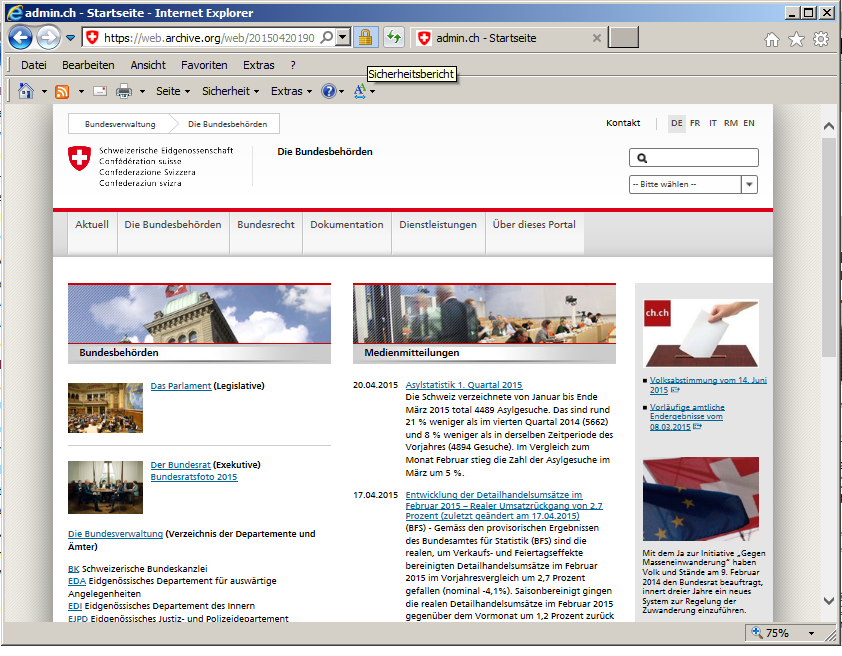The width and height of the screenshot is (842, 656).
Task: Click the Bundesverwaltung breadcrumb
Action: pyautogui.click(x=120, y=124)
